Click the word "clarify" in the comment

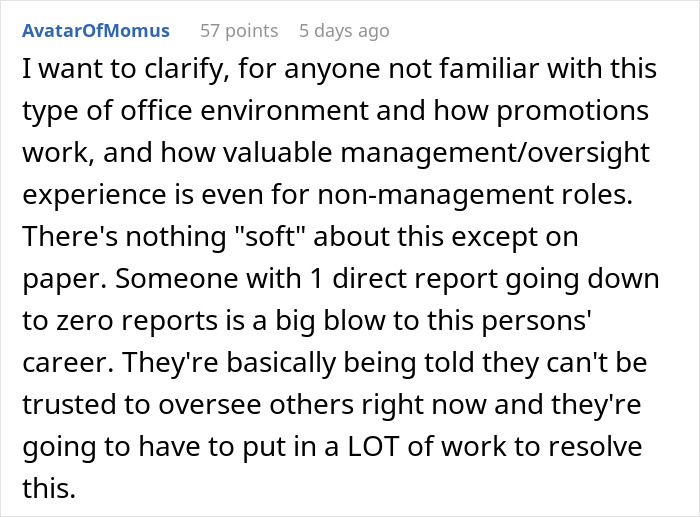(186, 69)
